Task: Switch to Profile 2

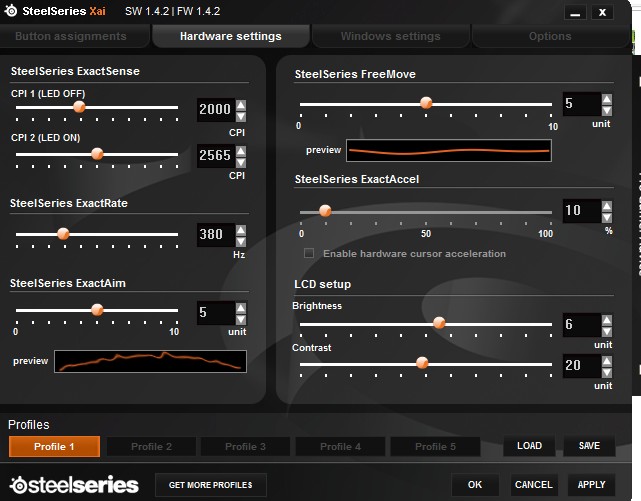Action: pos(151,446)
